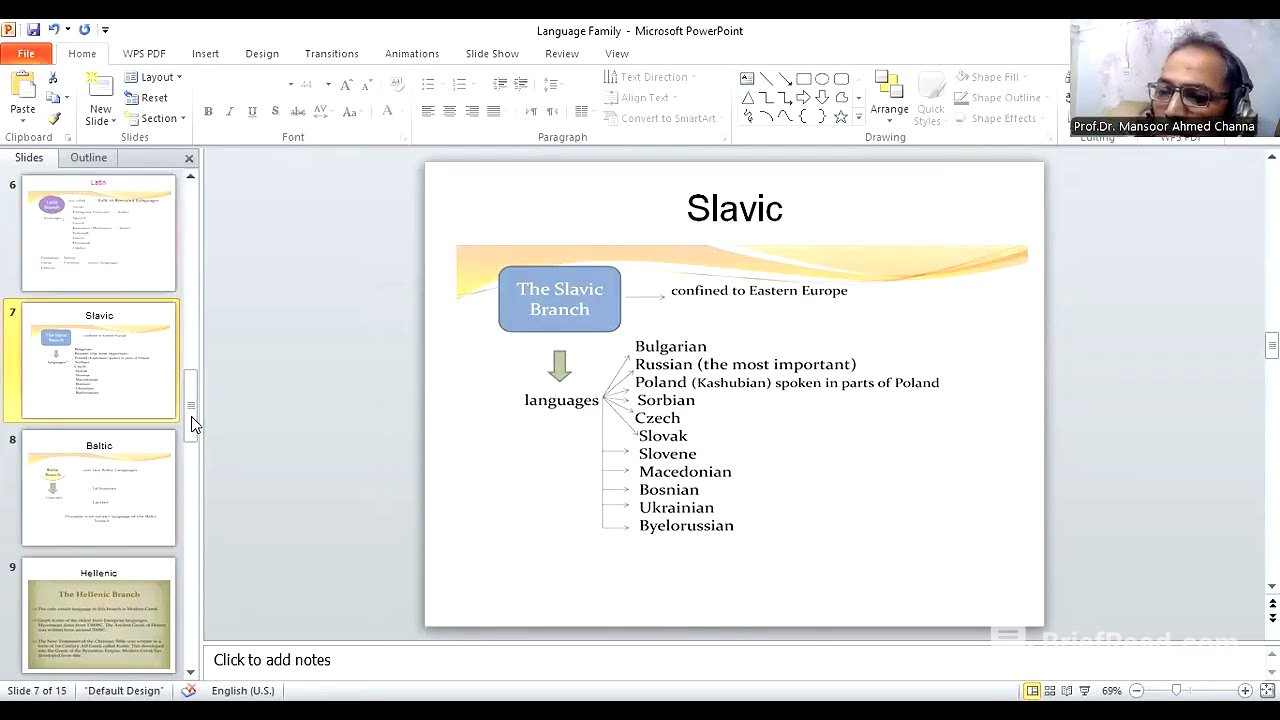The width and height of the screenshot is (1280, 720).
Task: Toggle Italic formatting
Action: 230,112
